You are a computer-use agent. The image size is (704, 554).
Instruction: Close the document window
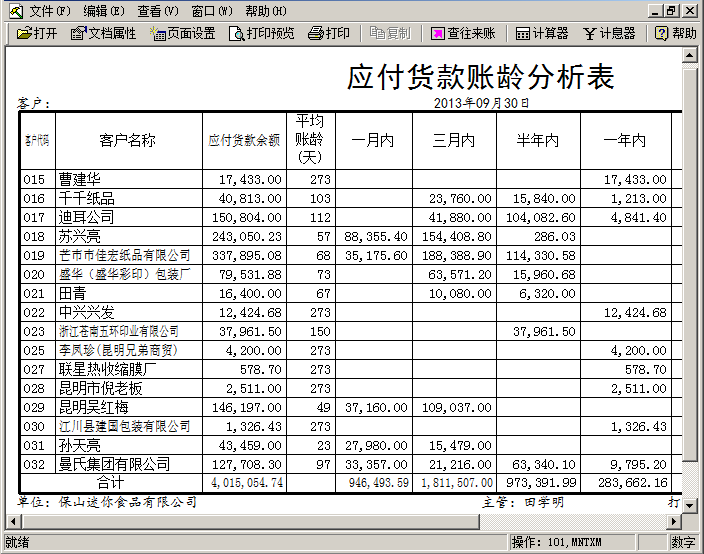tap(690, 11)
